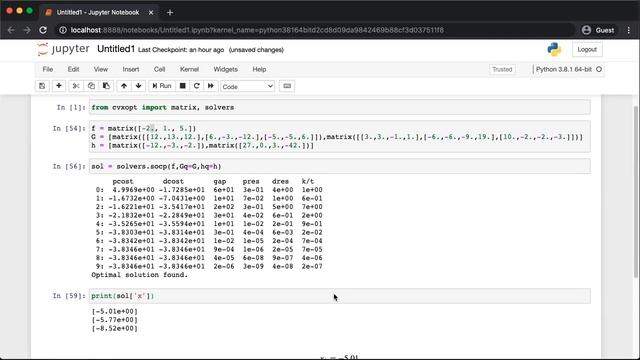Open the File menu
Screen dimensions: 640x360
pyautogui.click(x=48, y=69)
